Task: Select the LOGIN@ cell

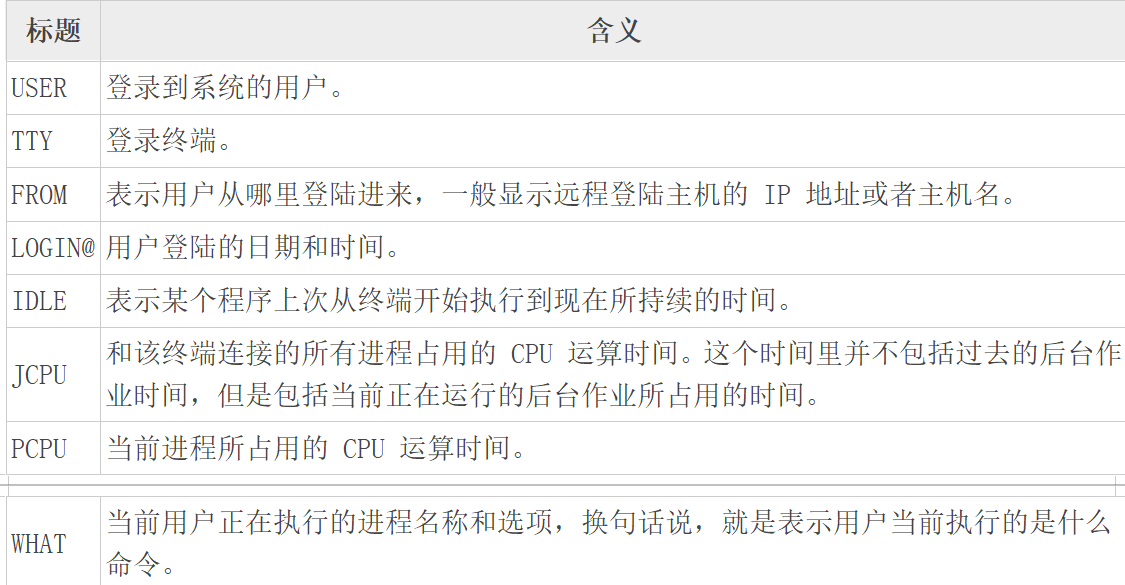Action: pos(53,248)
